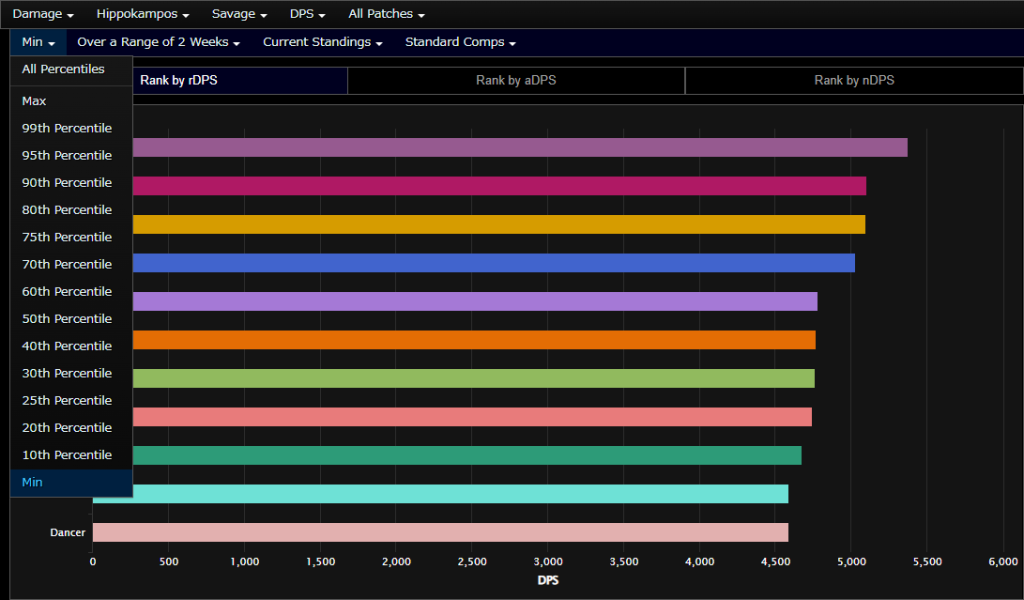Screen dimensions: 1024x600
Task: Choose Max in the percentile menu
Action: (x=71, y=101)
